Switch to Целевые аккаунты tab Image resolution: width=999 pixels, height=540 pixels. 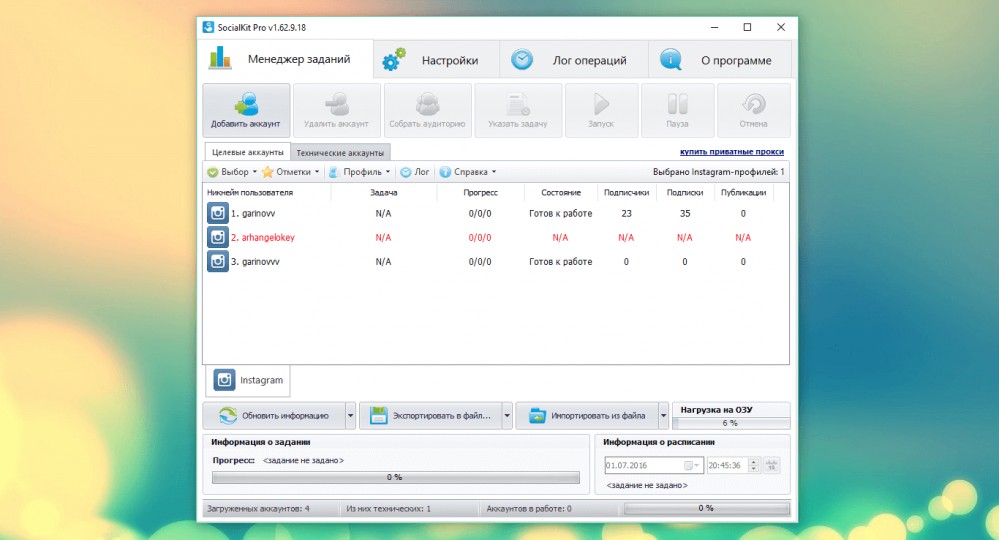247,152
